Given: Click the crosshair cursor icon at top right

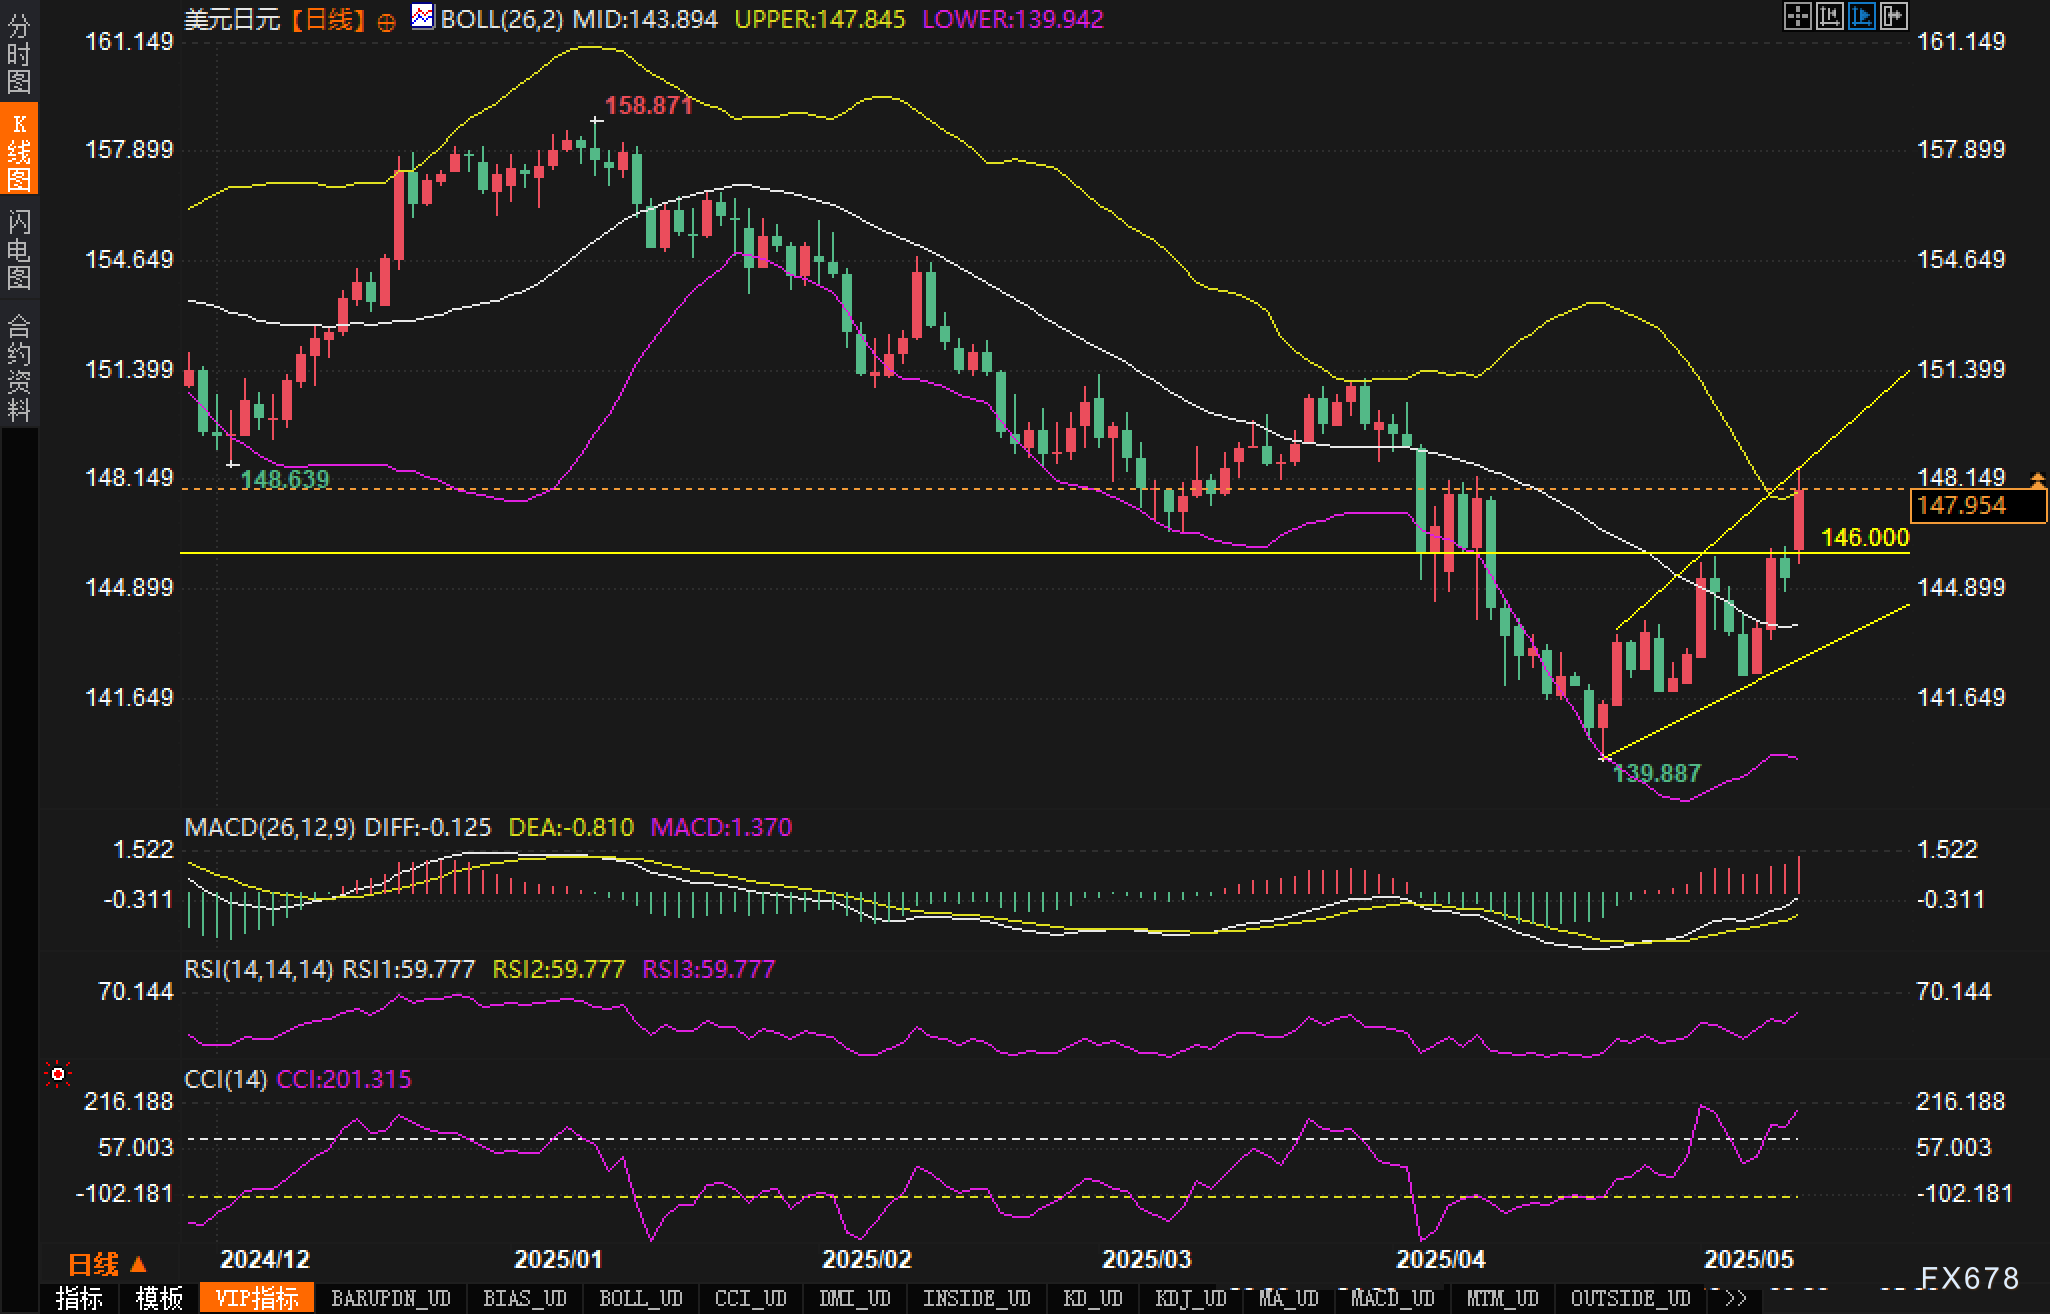Looking at the screenshot, I should coord(1798,16).
